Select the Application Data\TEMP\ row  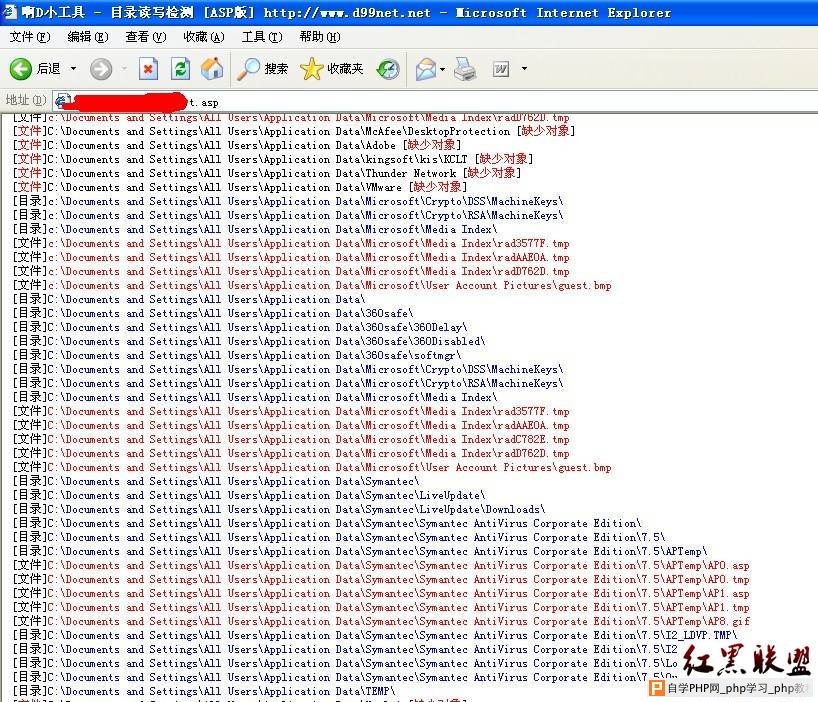point(204,692)
